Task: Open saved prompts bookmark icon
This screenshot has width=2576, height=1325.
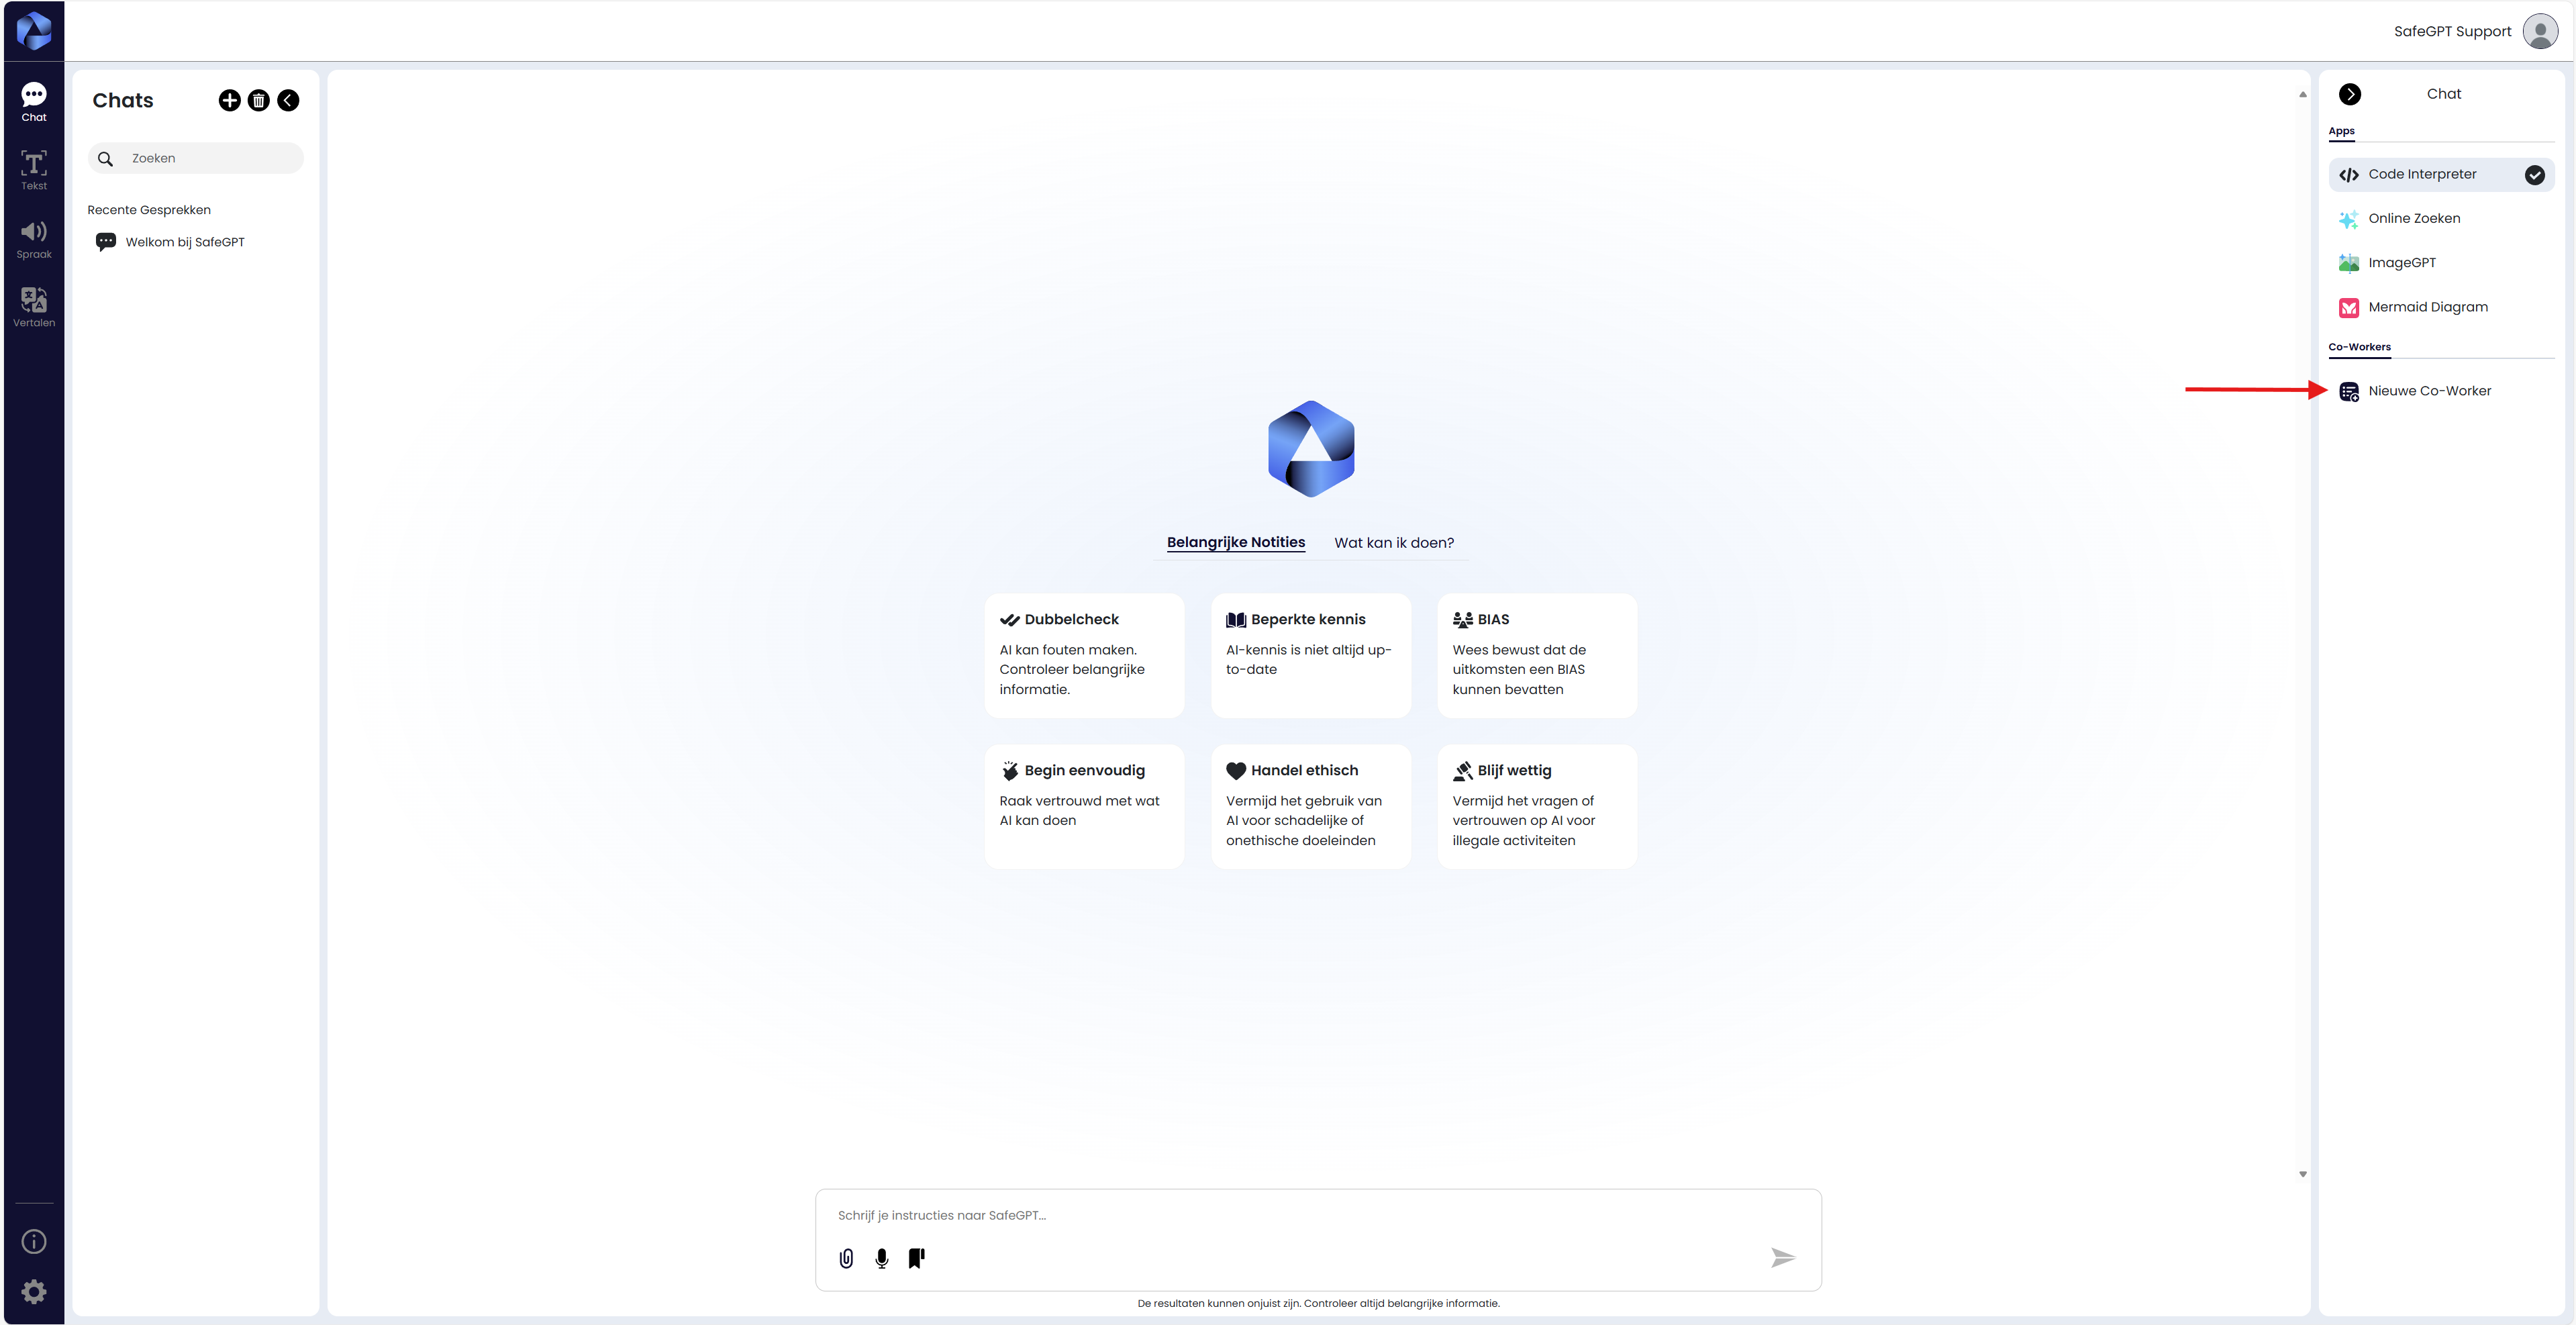Action: pos(916,1258)
